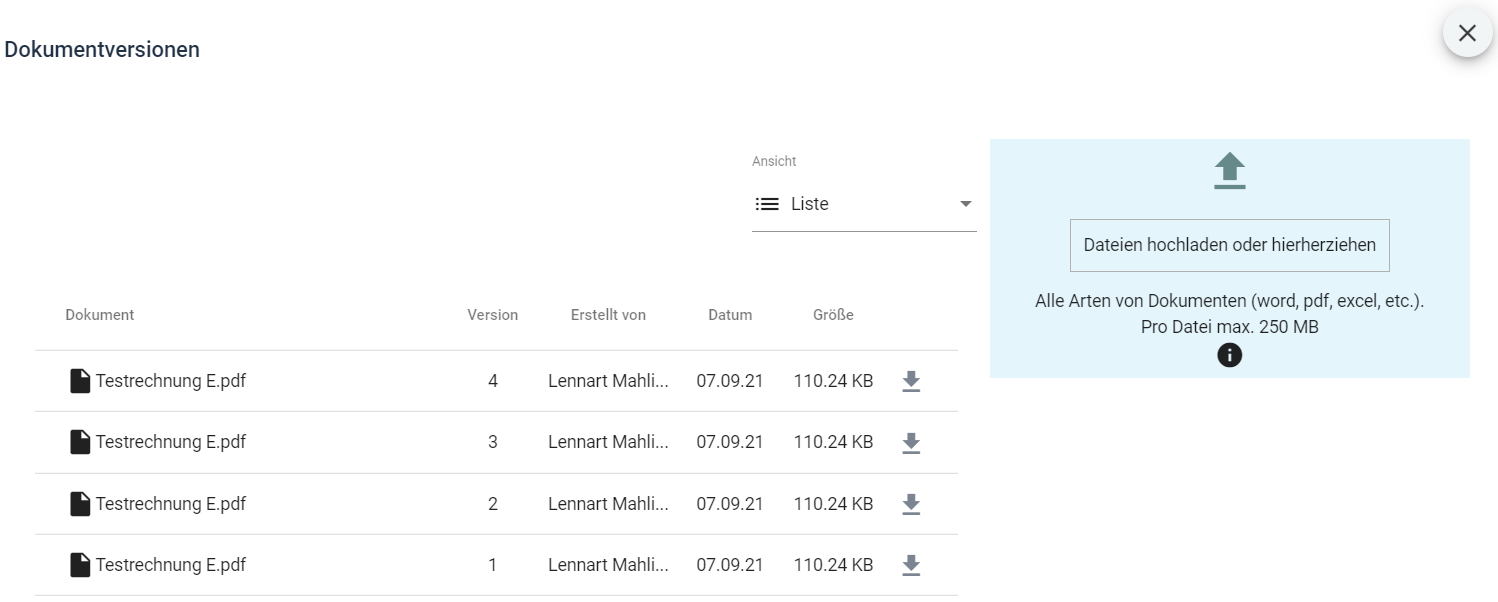Click the file icon of version 1
The width and height of the screenshot is (1498, 602).
click(80, 566)
